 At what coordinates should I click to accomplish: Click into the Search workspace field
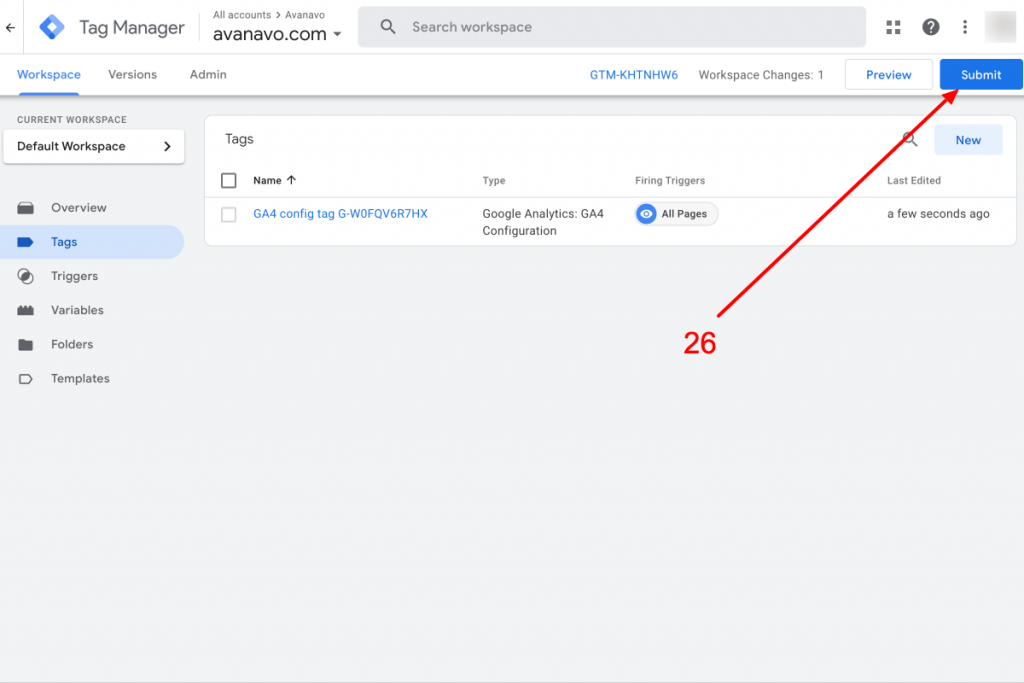(x=611, y=27)
